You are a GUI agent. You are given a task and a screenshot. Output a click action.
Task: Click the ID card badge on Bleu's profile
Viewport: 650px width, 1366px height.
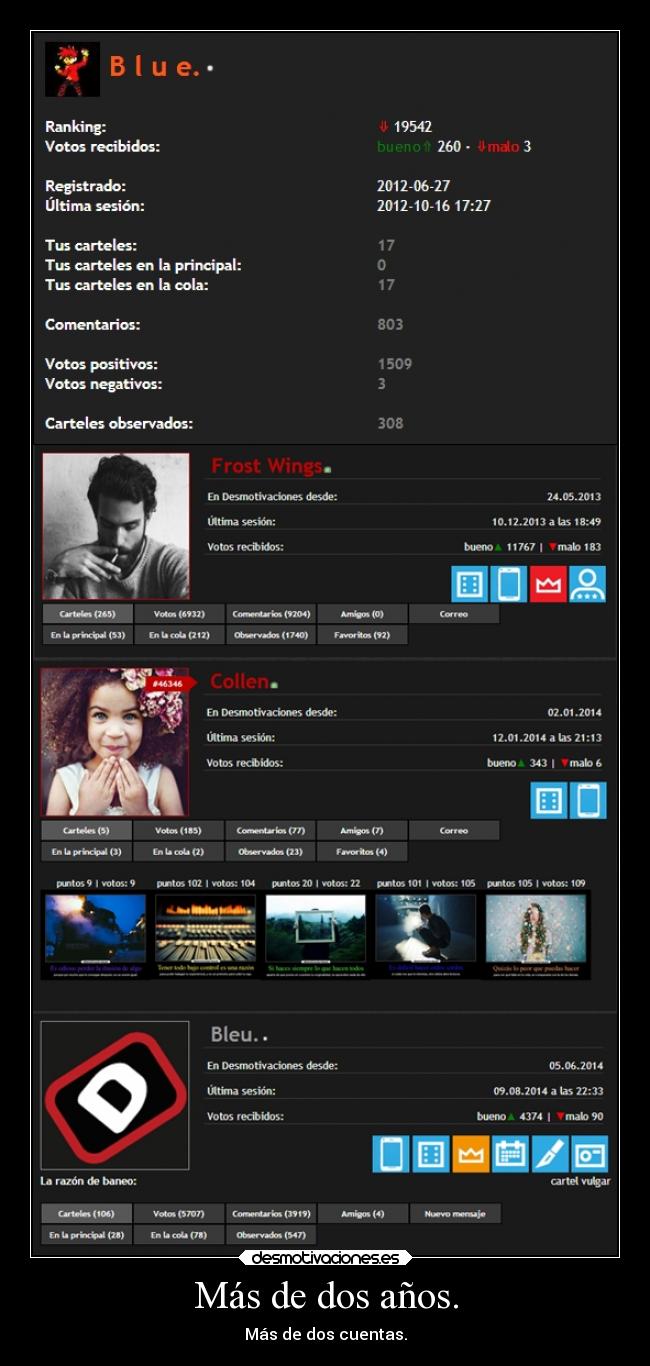589,1154
